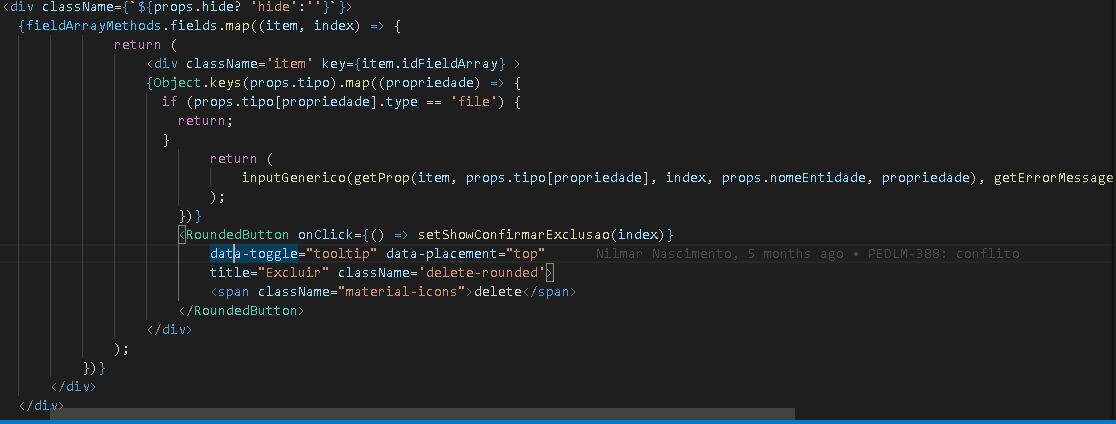This screenshot has height=424, width=1116.
Task: Click the closing </span> tag
Action: click(x=549, y=292)
